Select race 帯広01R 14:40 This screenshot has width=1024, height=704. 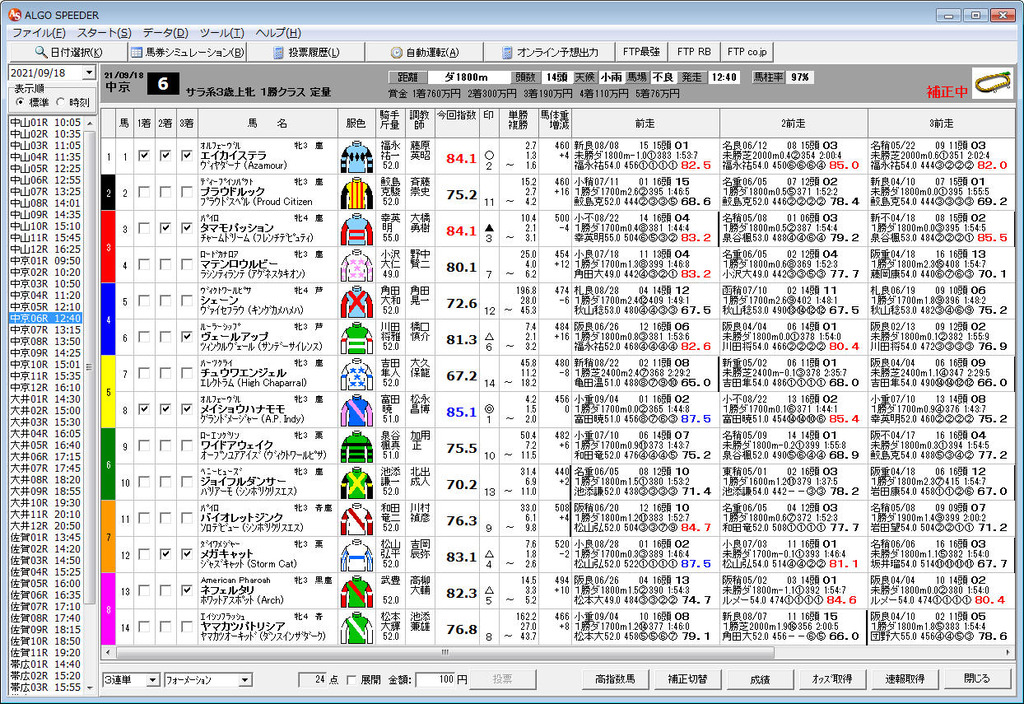(45, 664)
